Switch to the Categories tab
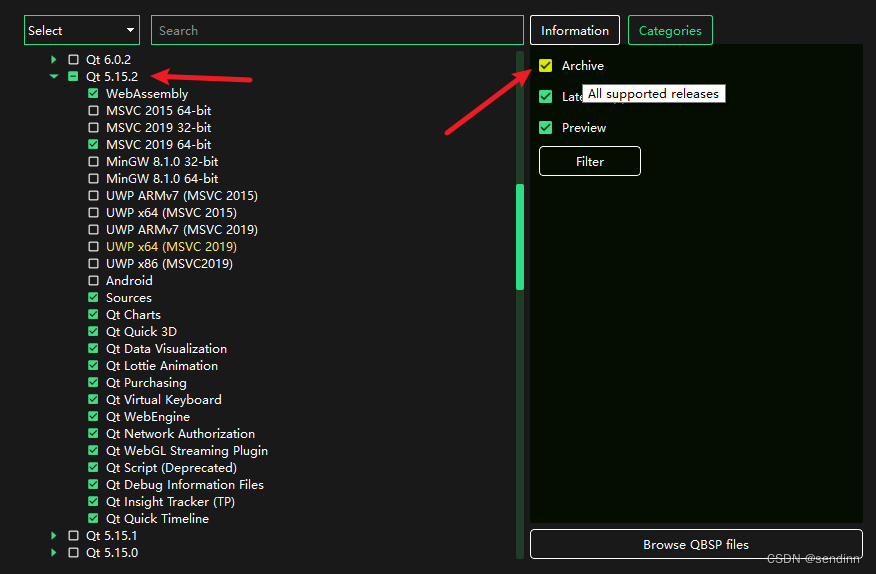This screenshot has height=574, width=876. (670, 30)
